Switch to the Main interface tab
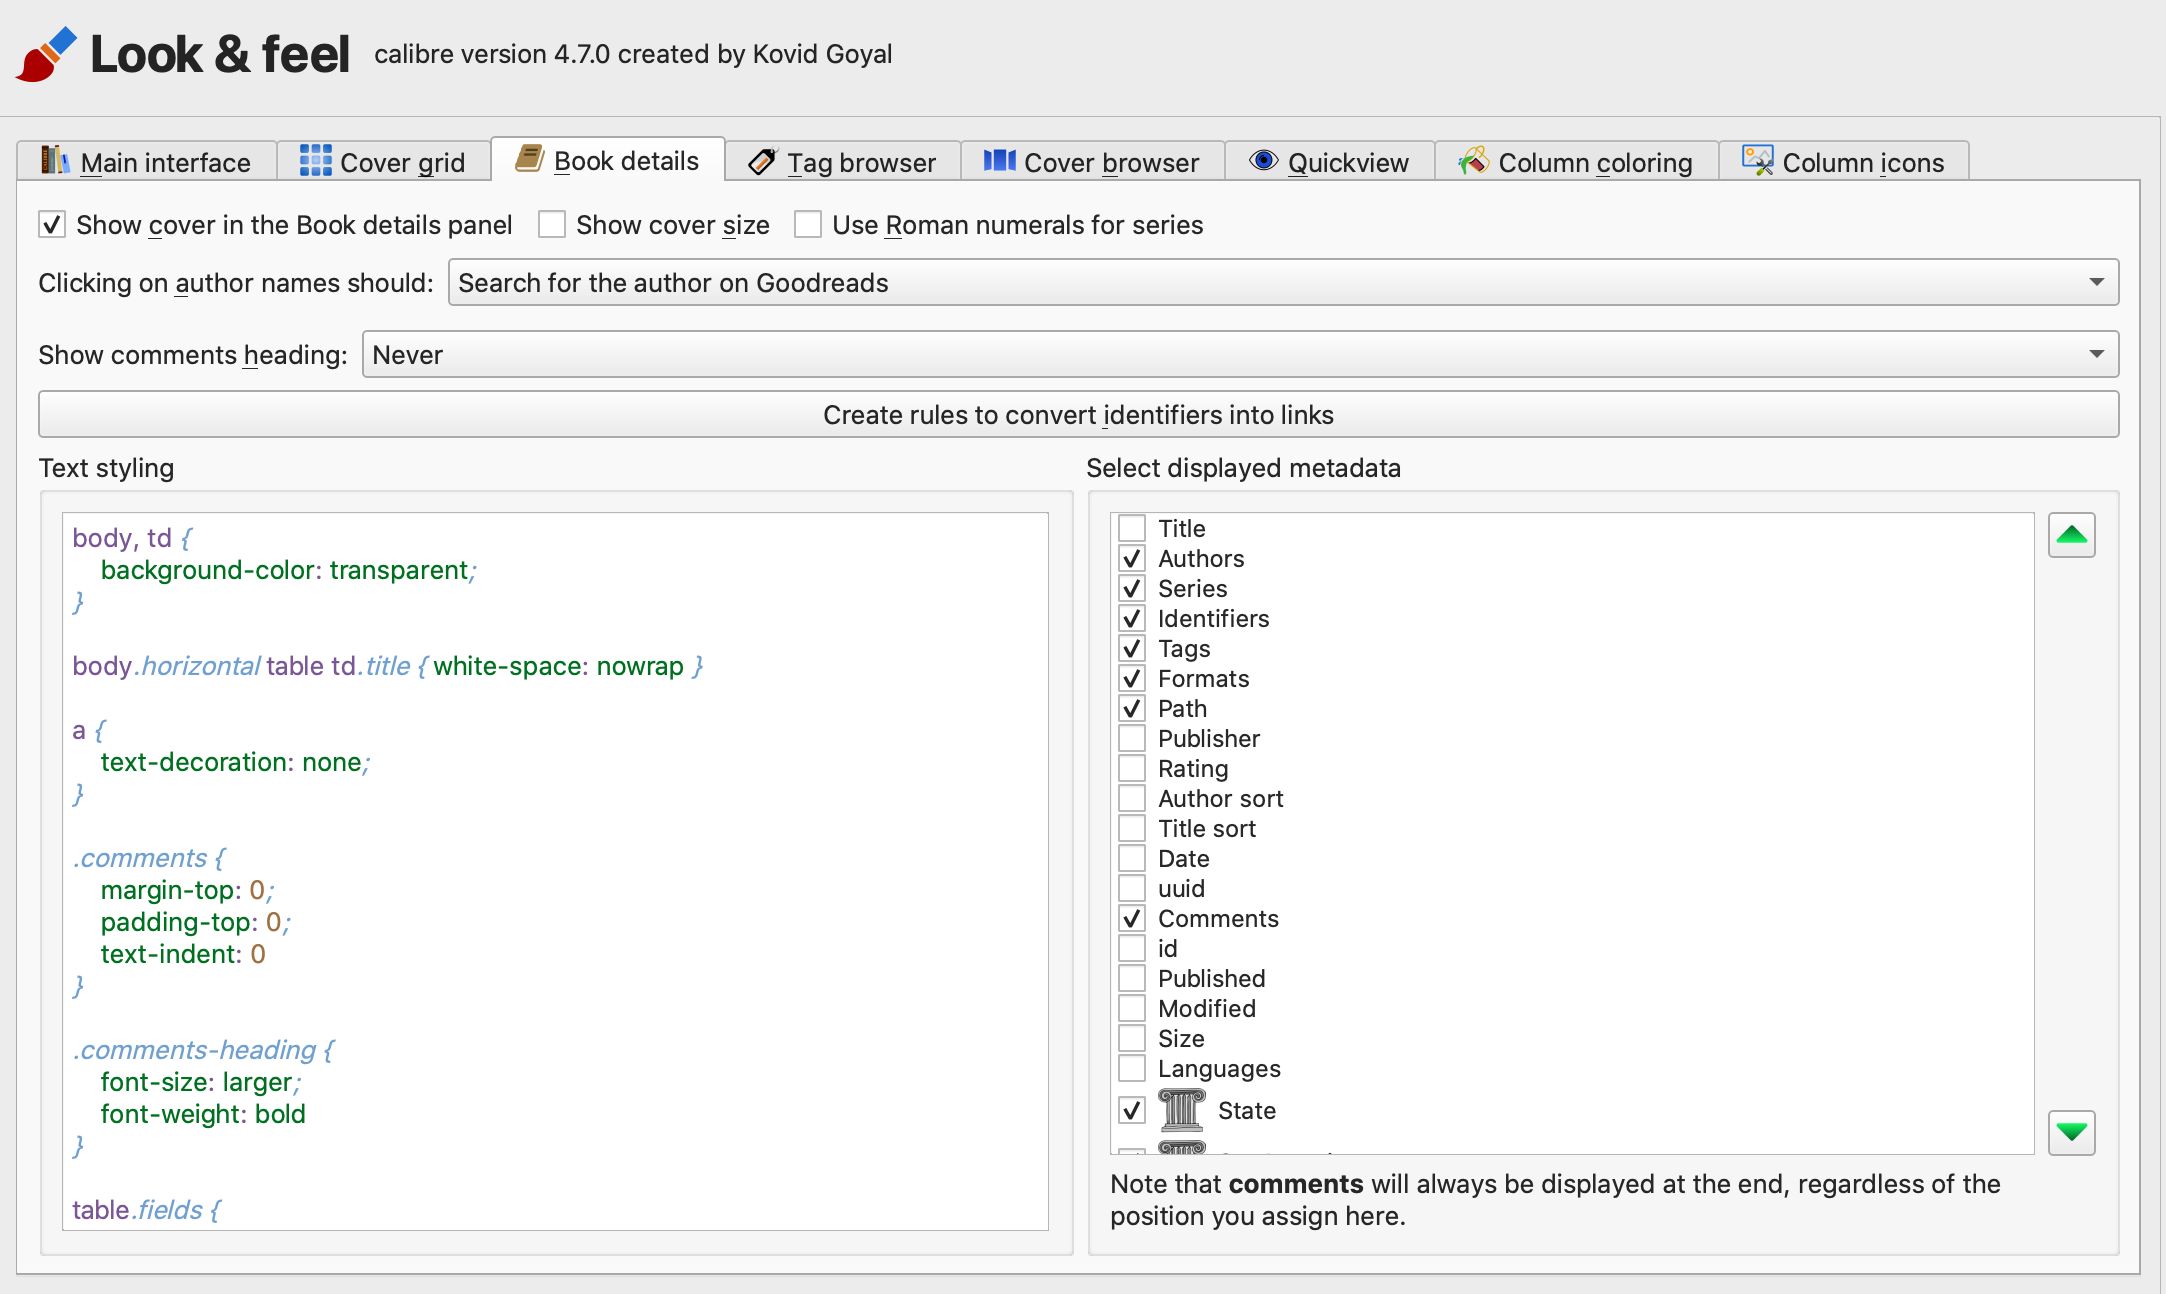This screenshot has height=1294, width=2166. [x=147, y=162]
